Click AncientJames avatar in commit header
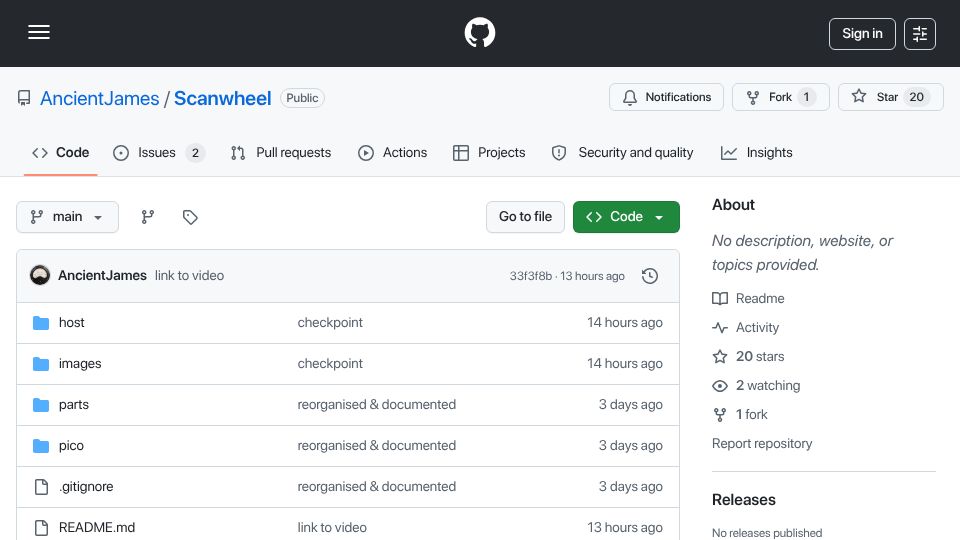960x540 pixels. [x=40, y=276]
